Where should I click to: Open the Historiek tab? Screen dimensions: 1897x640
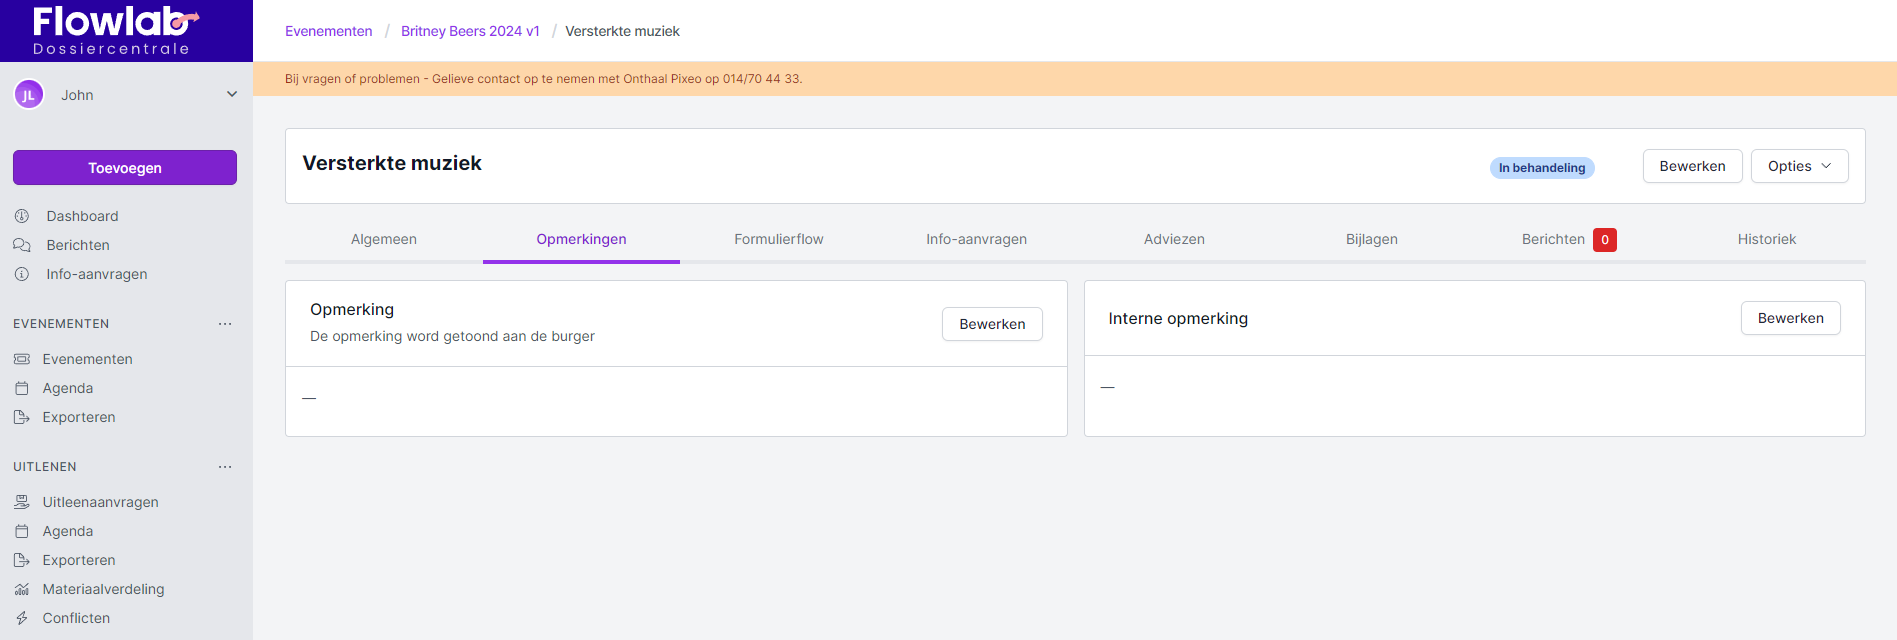point(1766,239)
